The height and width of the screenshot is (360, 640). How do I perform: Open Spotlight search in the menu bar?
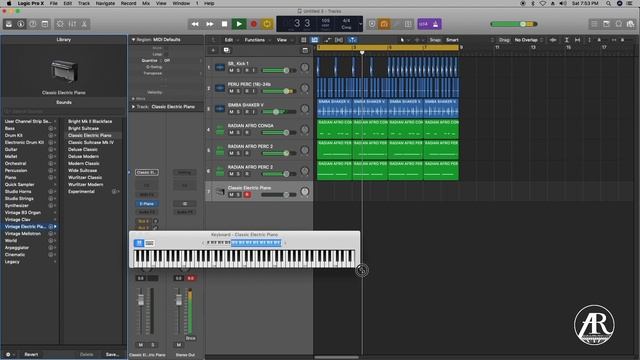pos(608,3)
